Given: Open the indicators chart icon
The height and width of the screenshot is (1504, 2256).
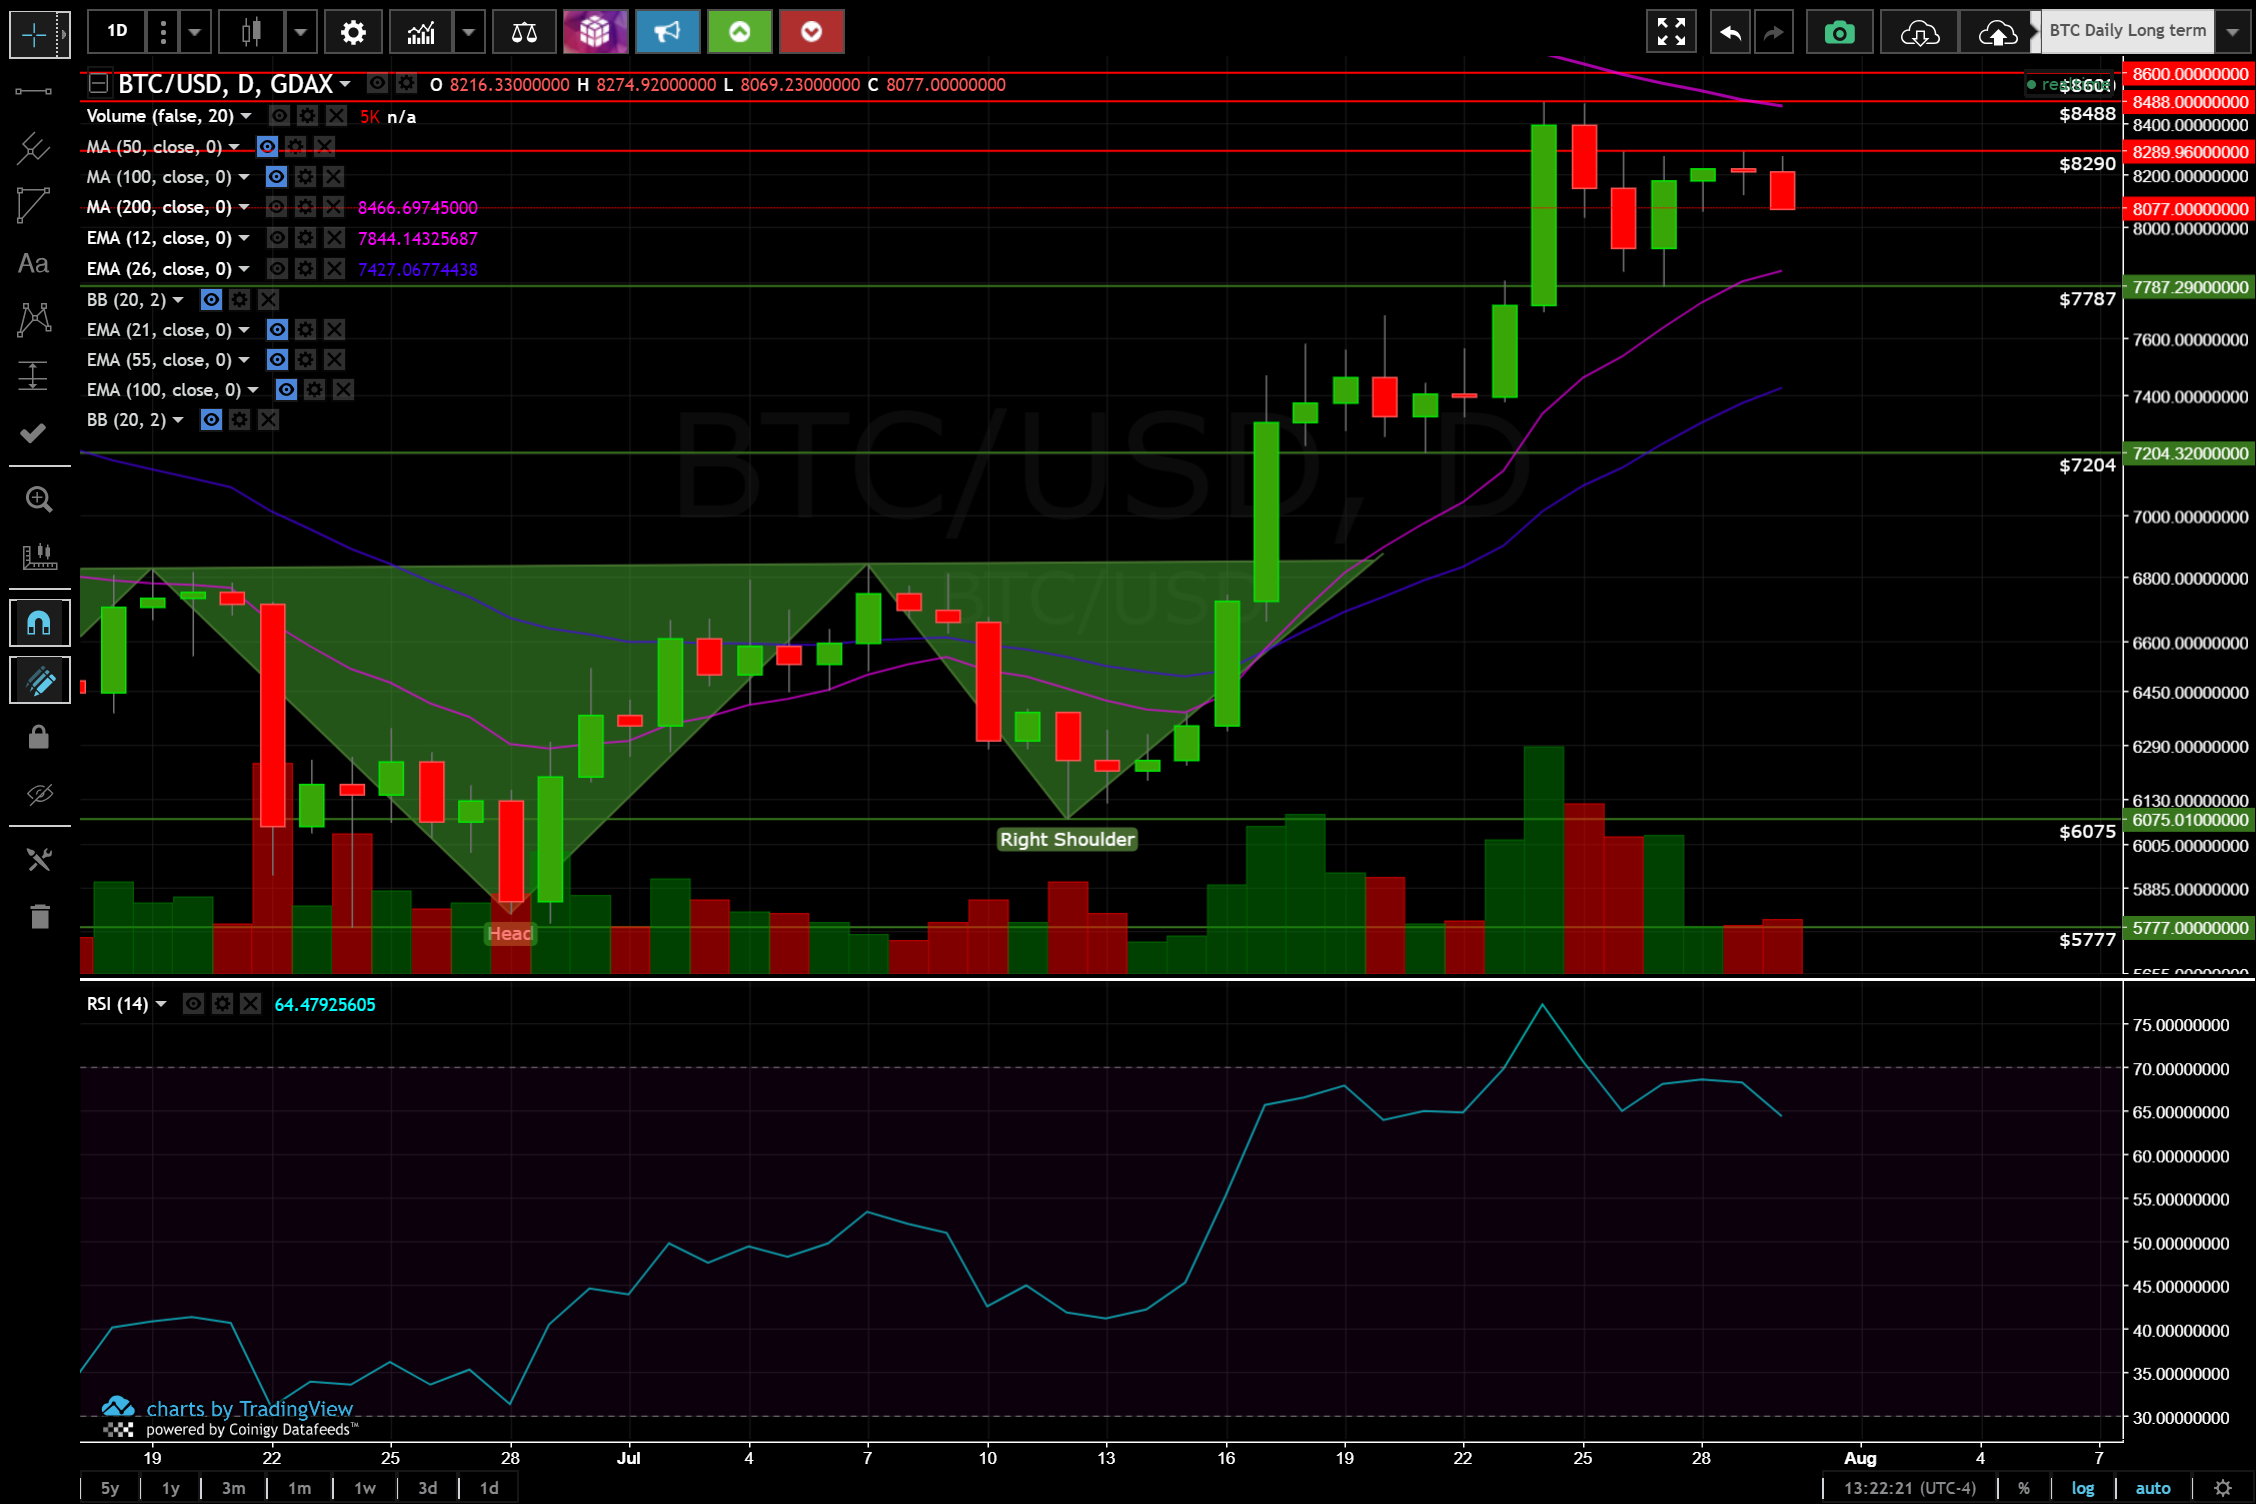Looking at the screenshot, I should coord(421,33).
